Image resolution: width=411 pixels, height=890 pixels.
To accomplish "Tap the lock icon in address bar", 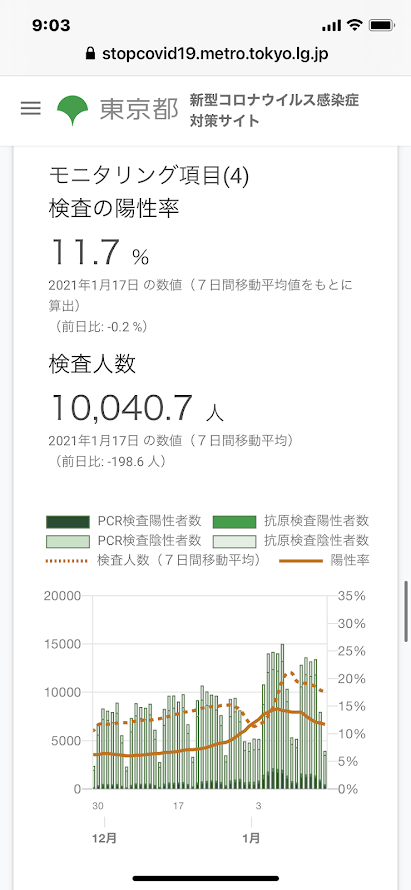I will [89, 53].
